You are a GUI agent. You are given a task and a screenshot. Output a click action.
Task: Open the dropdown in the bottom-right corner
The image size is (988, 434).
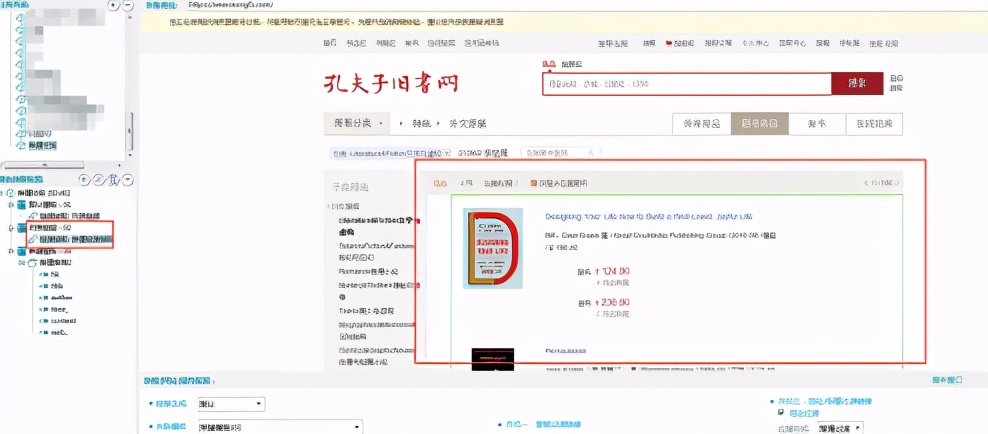(x=840, y=428)
